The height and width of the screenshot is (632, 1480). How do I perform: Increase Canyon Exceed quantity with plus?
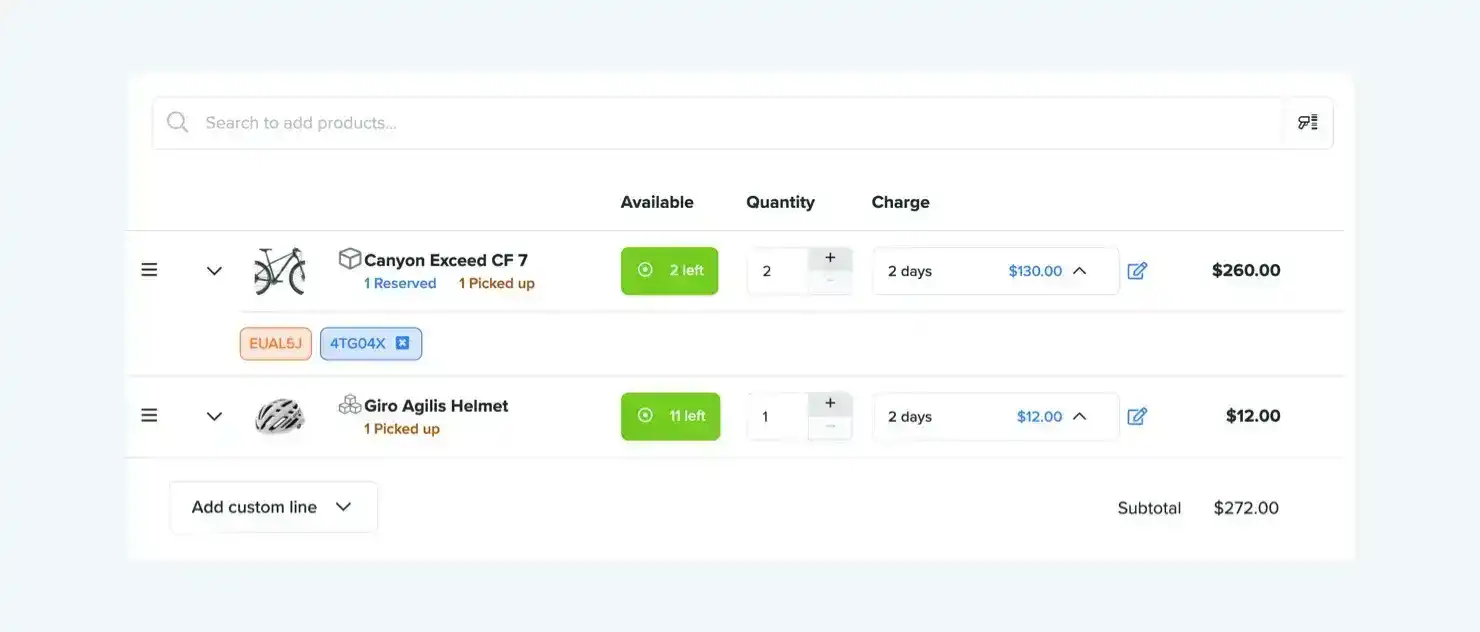[x=830, y=259]
